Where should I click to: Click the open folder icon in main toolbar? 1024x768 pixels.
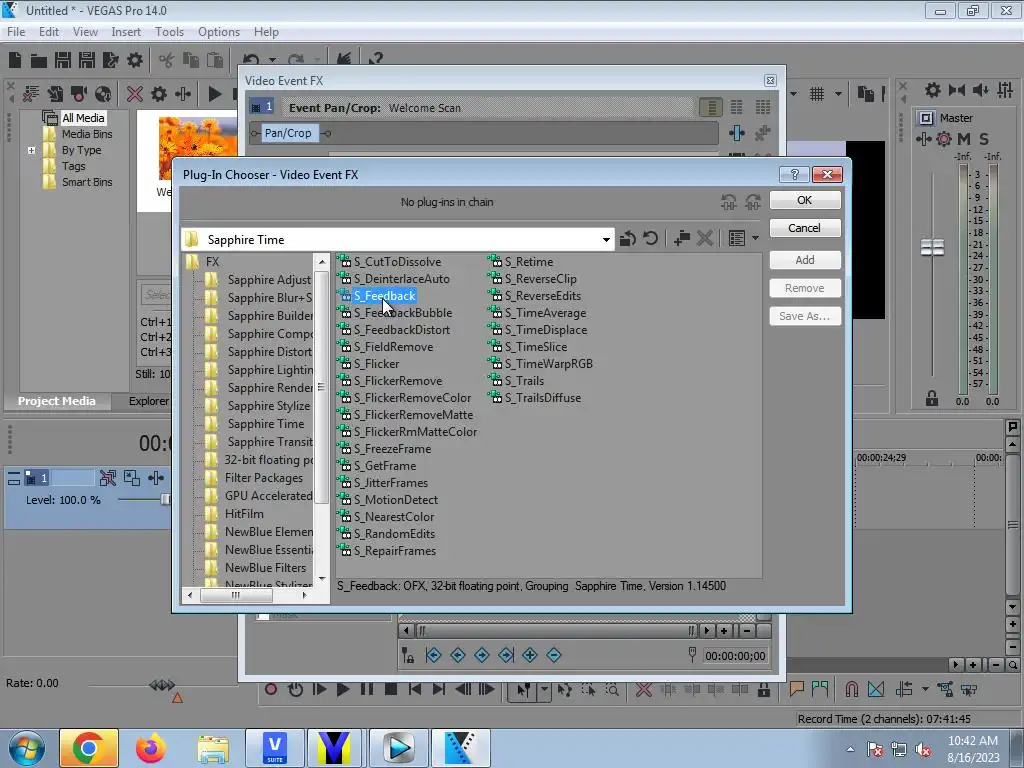(39, 60)
